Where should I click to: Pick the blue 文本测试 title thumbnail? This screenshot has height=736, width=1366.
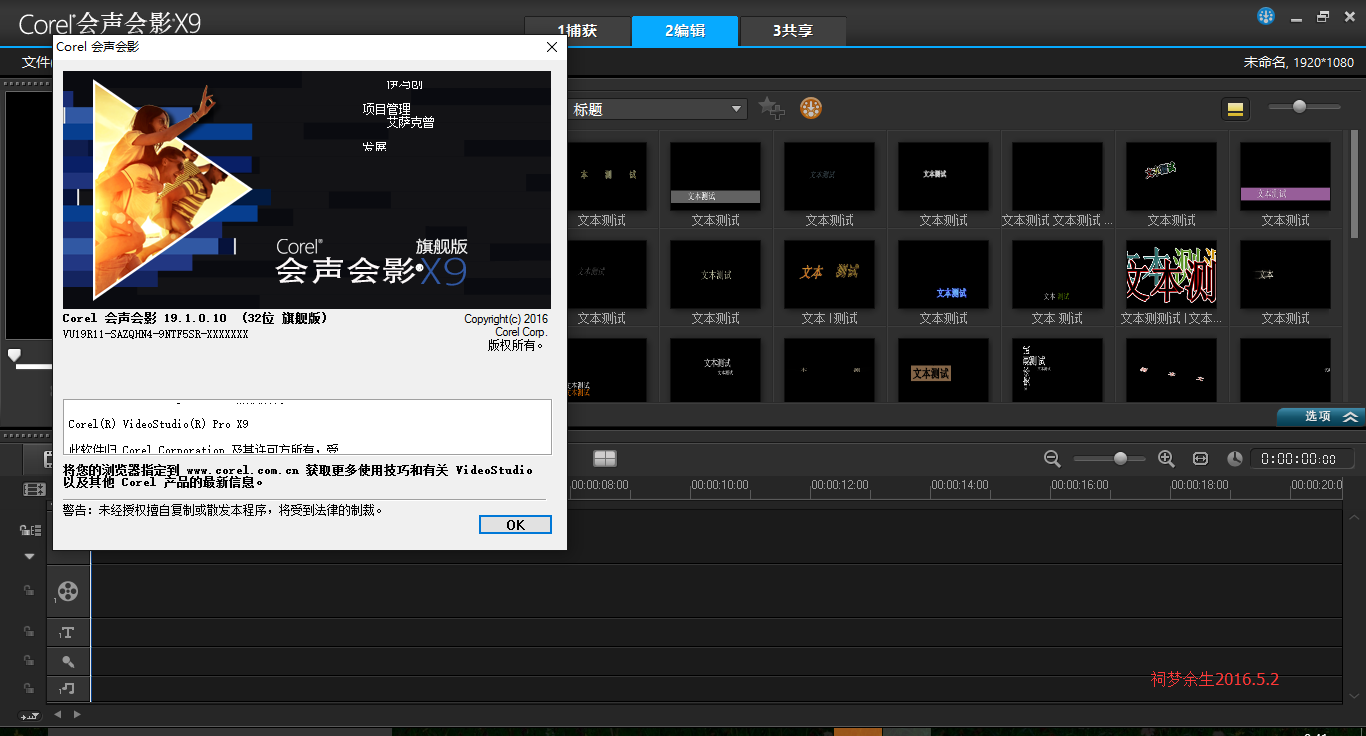pos(943,273)
